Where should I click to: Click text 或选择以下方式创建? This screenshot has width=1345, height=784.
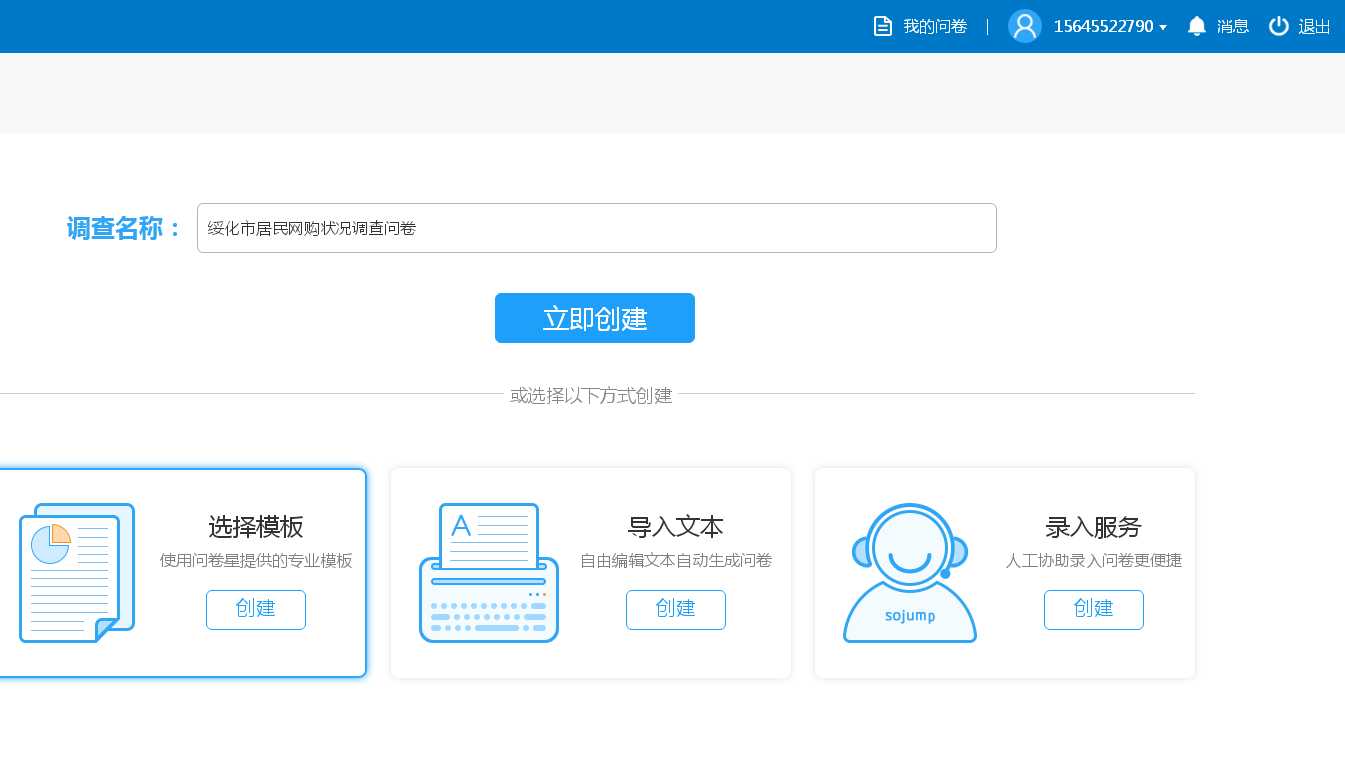click(x=591, y=395)
